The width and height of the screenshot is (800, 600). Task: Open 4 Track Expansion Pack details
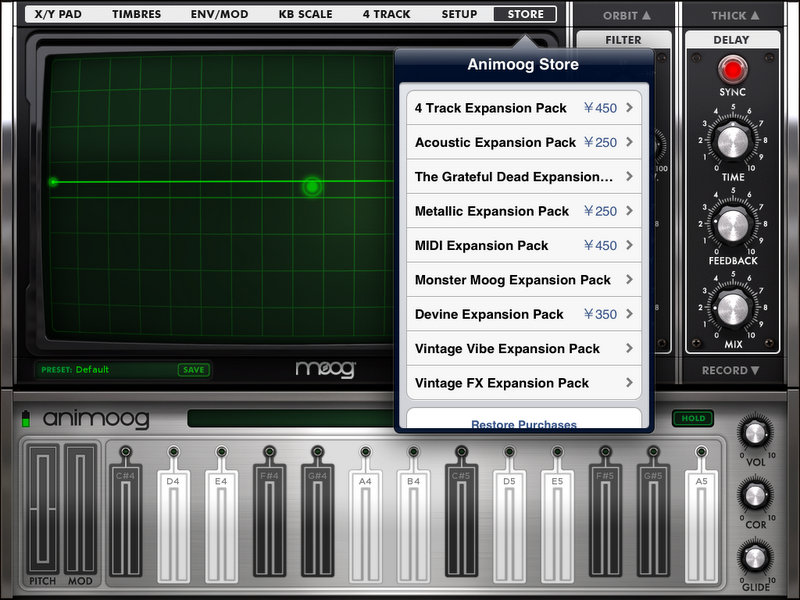coord(524,108)
